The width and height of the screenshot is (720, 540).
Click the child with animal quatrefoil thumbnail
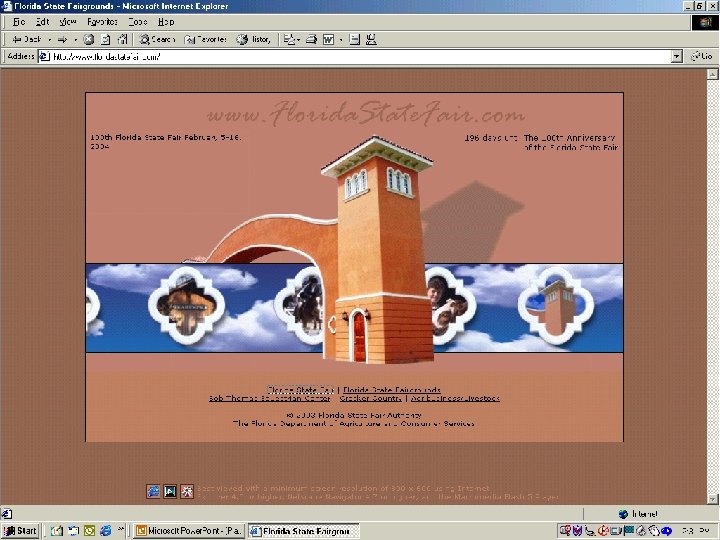click(450, 305)
